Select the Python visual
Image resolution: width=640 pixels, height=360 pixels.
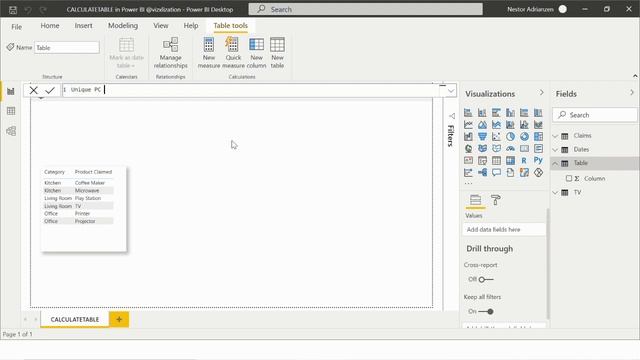538,160
